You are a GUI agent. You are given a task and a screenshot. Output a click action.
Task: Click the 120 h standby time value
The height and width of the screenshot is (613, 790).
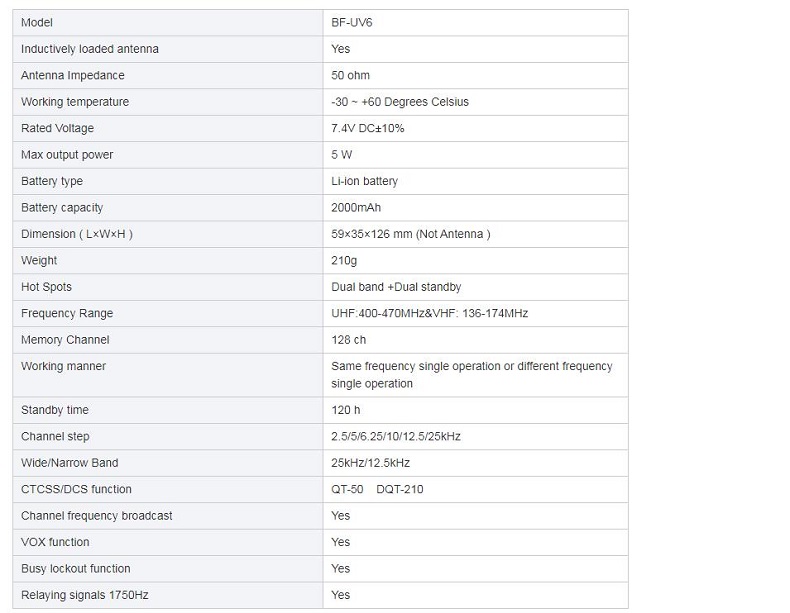pyautogui.click(x=346, y=410)
